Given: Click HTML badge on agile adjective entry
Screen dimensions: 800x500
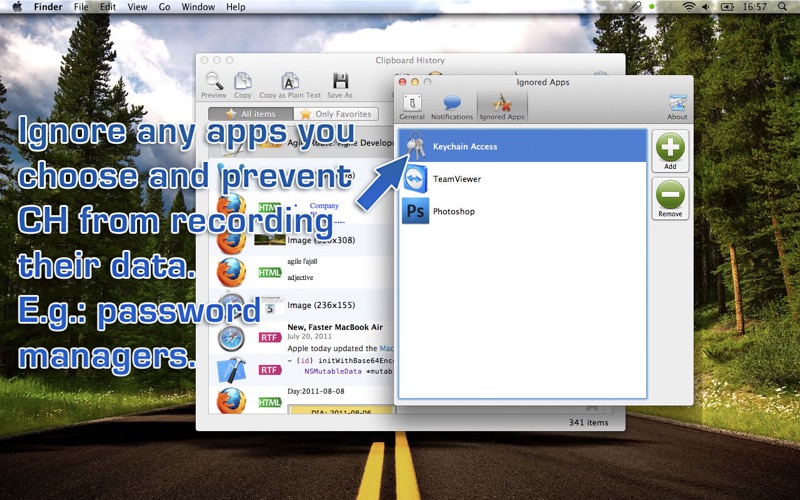Looking at the screenshot, I should click(x=270, y=272).
